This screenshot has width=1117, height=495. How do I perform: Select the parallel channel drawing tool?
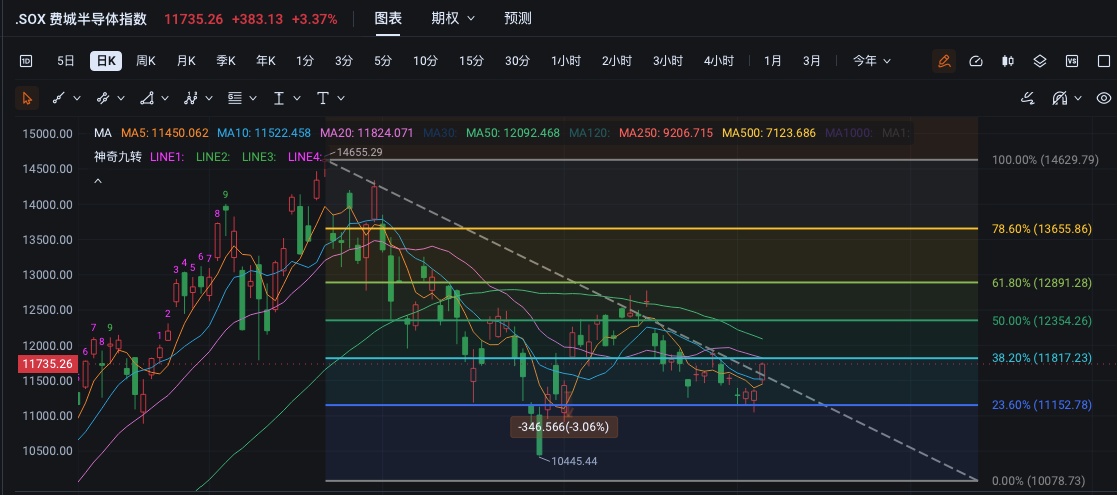pyautogui.click(x=102, y=98)
